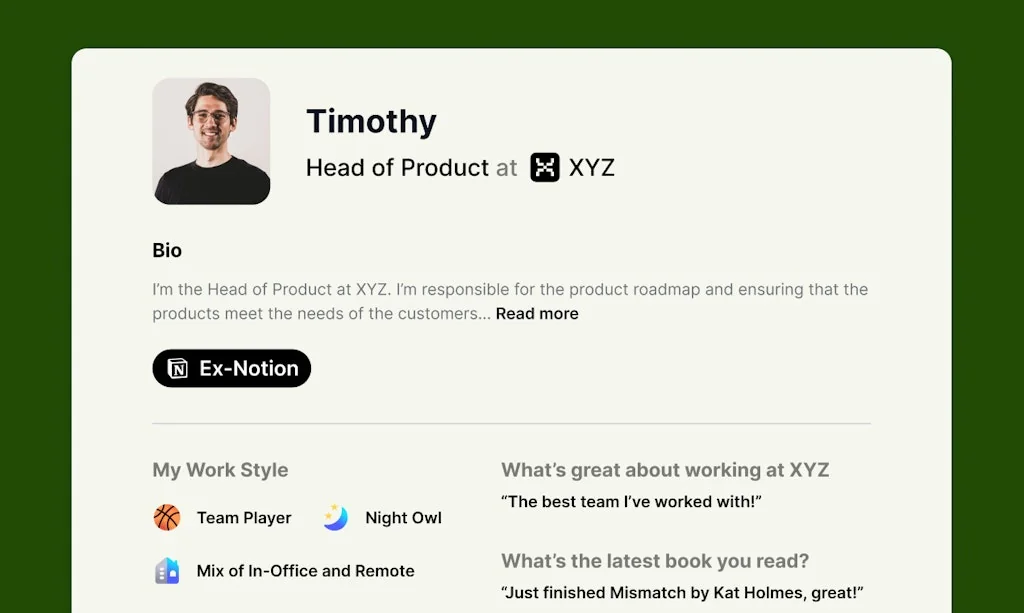Click the Bio section heading

[167, 250]
